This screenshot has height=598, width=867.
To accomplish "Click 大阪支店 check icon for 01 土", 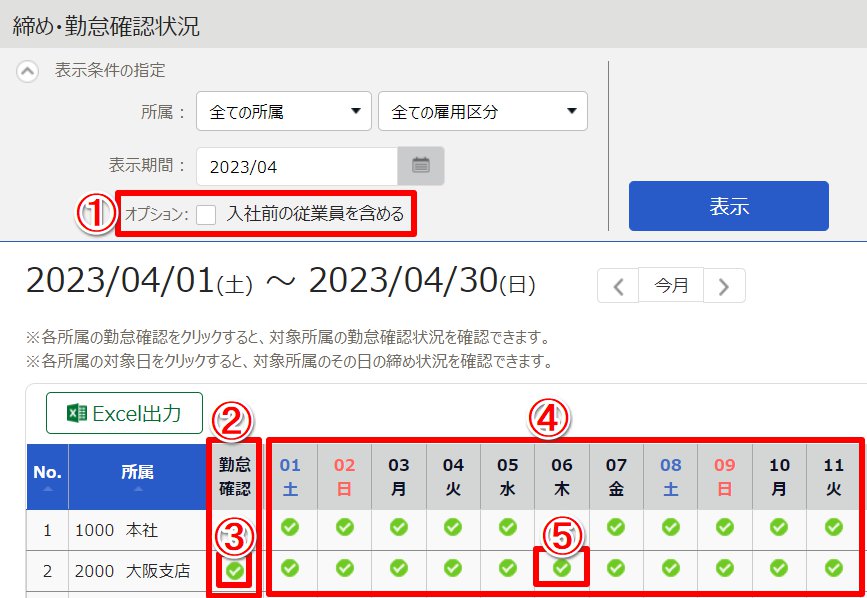I will [x=290, y=568].
